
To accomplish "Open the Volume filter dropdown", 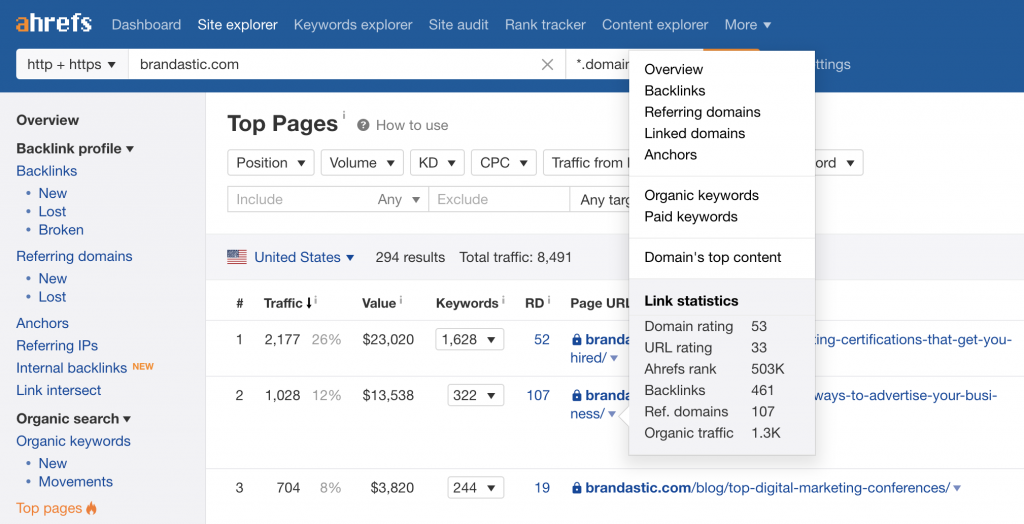I will pos(362,163).
